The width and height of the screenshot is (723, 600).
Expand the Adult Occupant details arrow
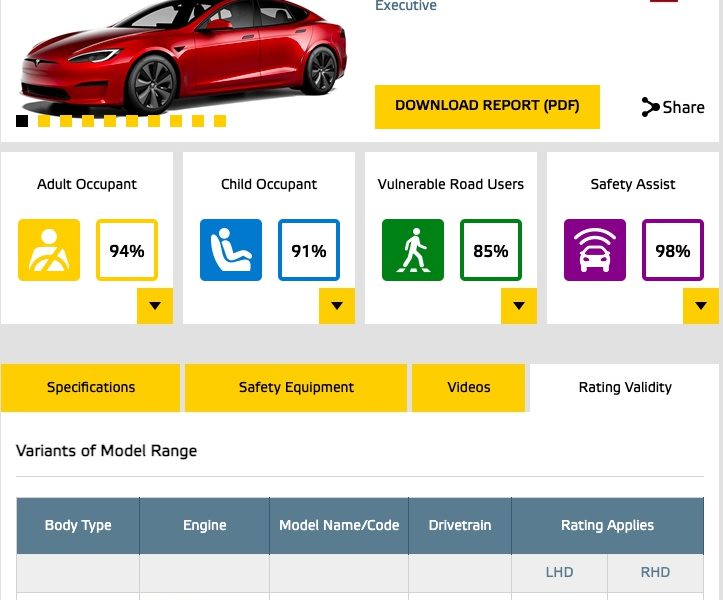(x=155, y=306)
